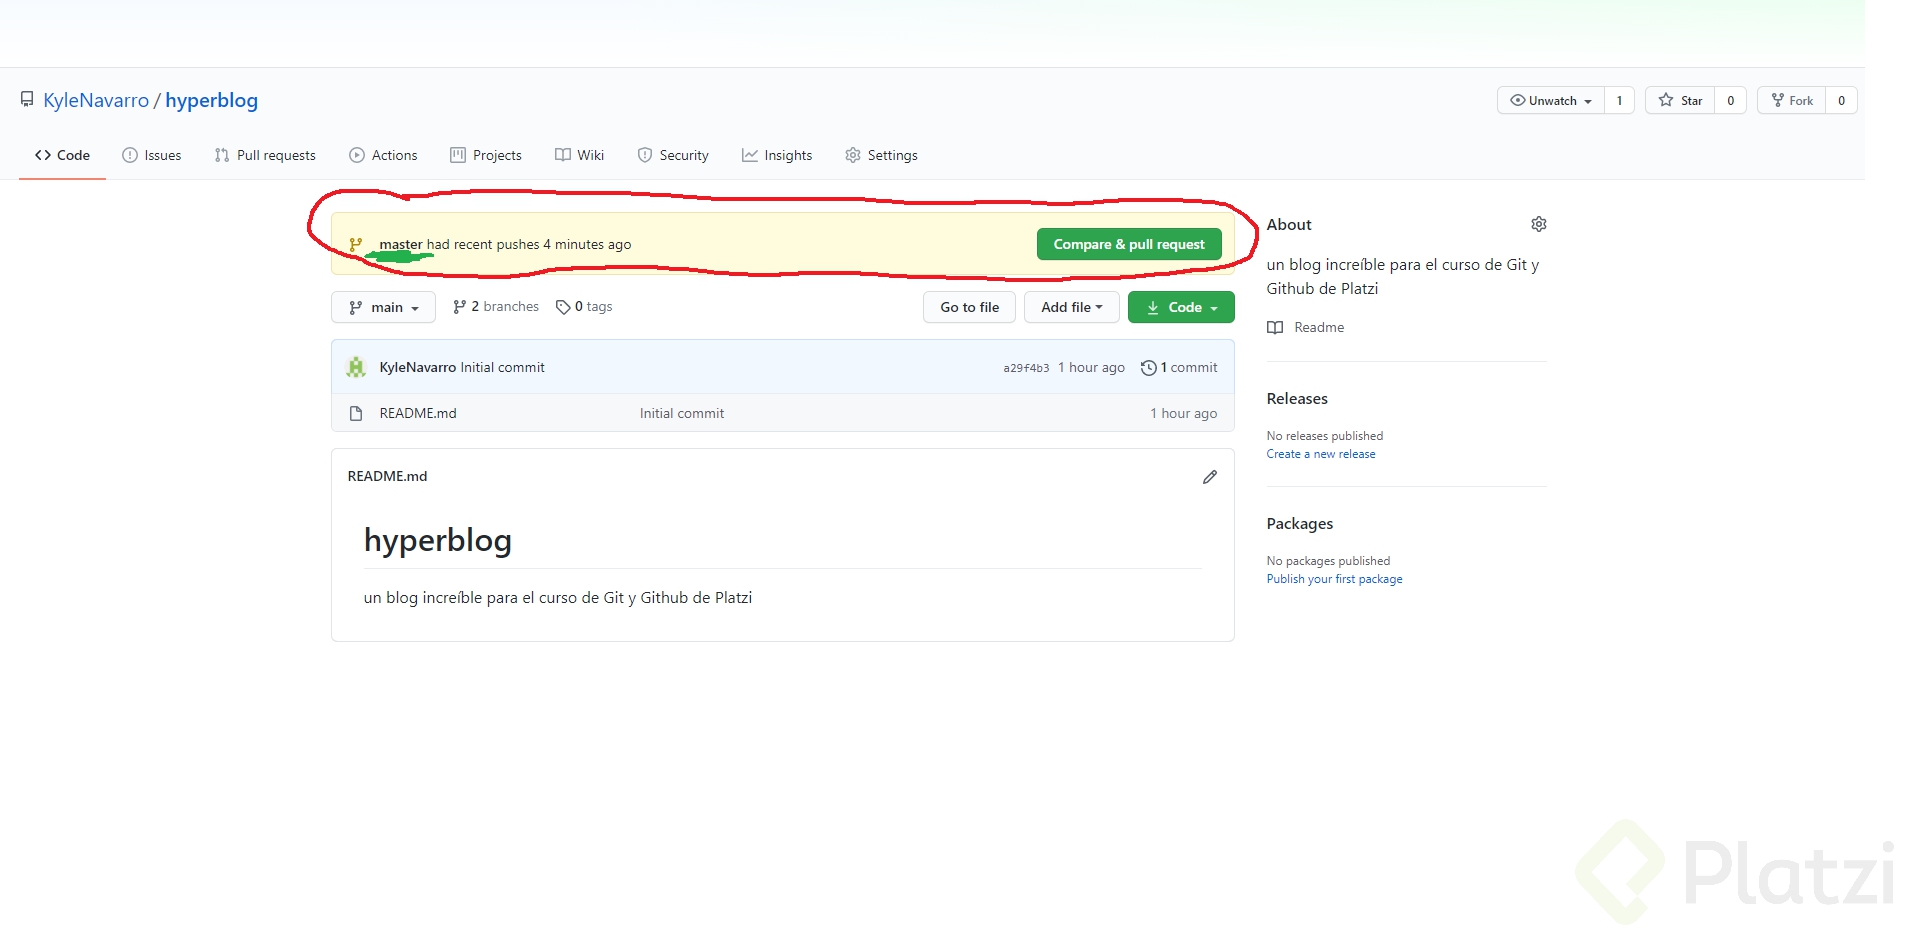Open the Wiki tab
The height and width of the screenshot is (935, 1914).
580,155
